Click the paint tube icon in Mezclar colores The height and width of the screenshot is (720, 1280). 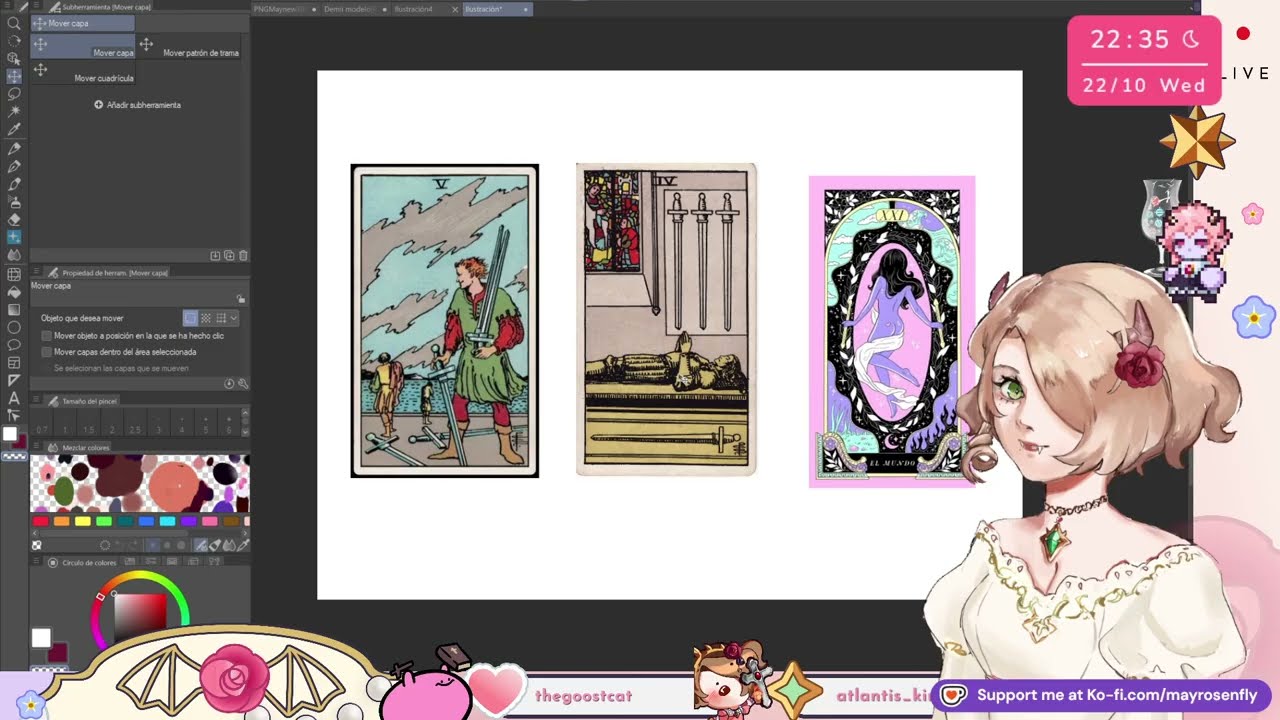pos(216,545)
